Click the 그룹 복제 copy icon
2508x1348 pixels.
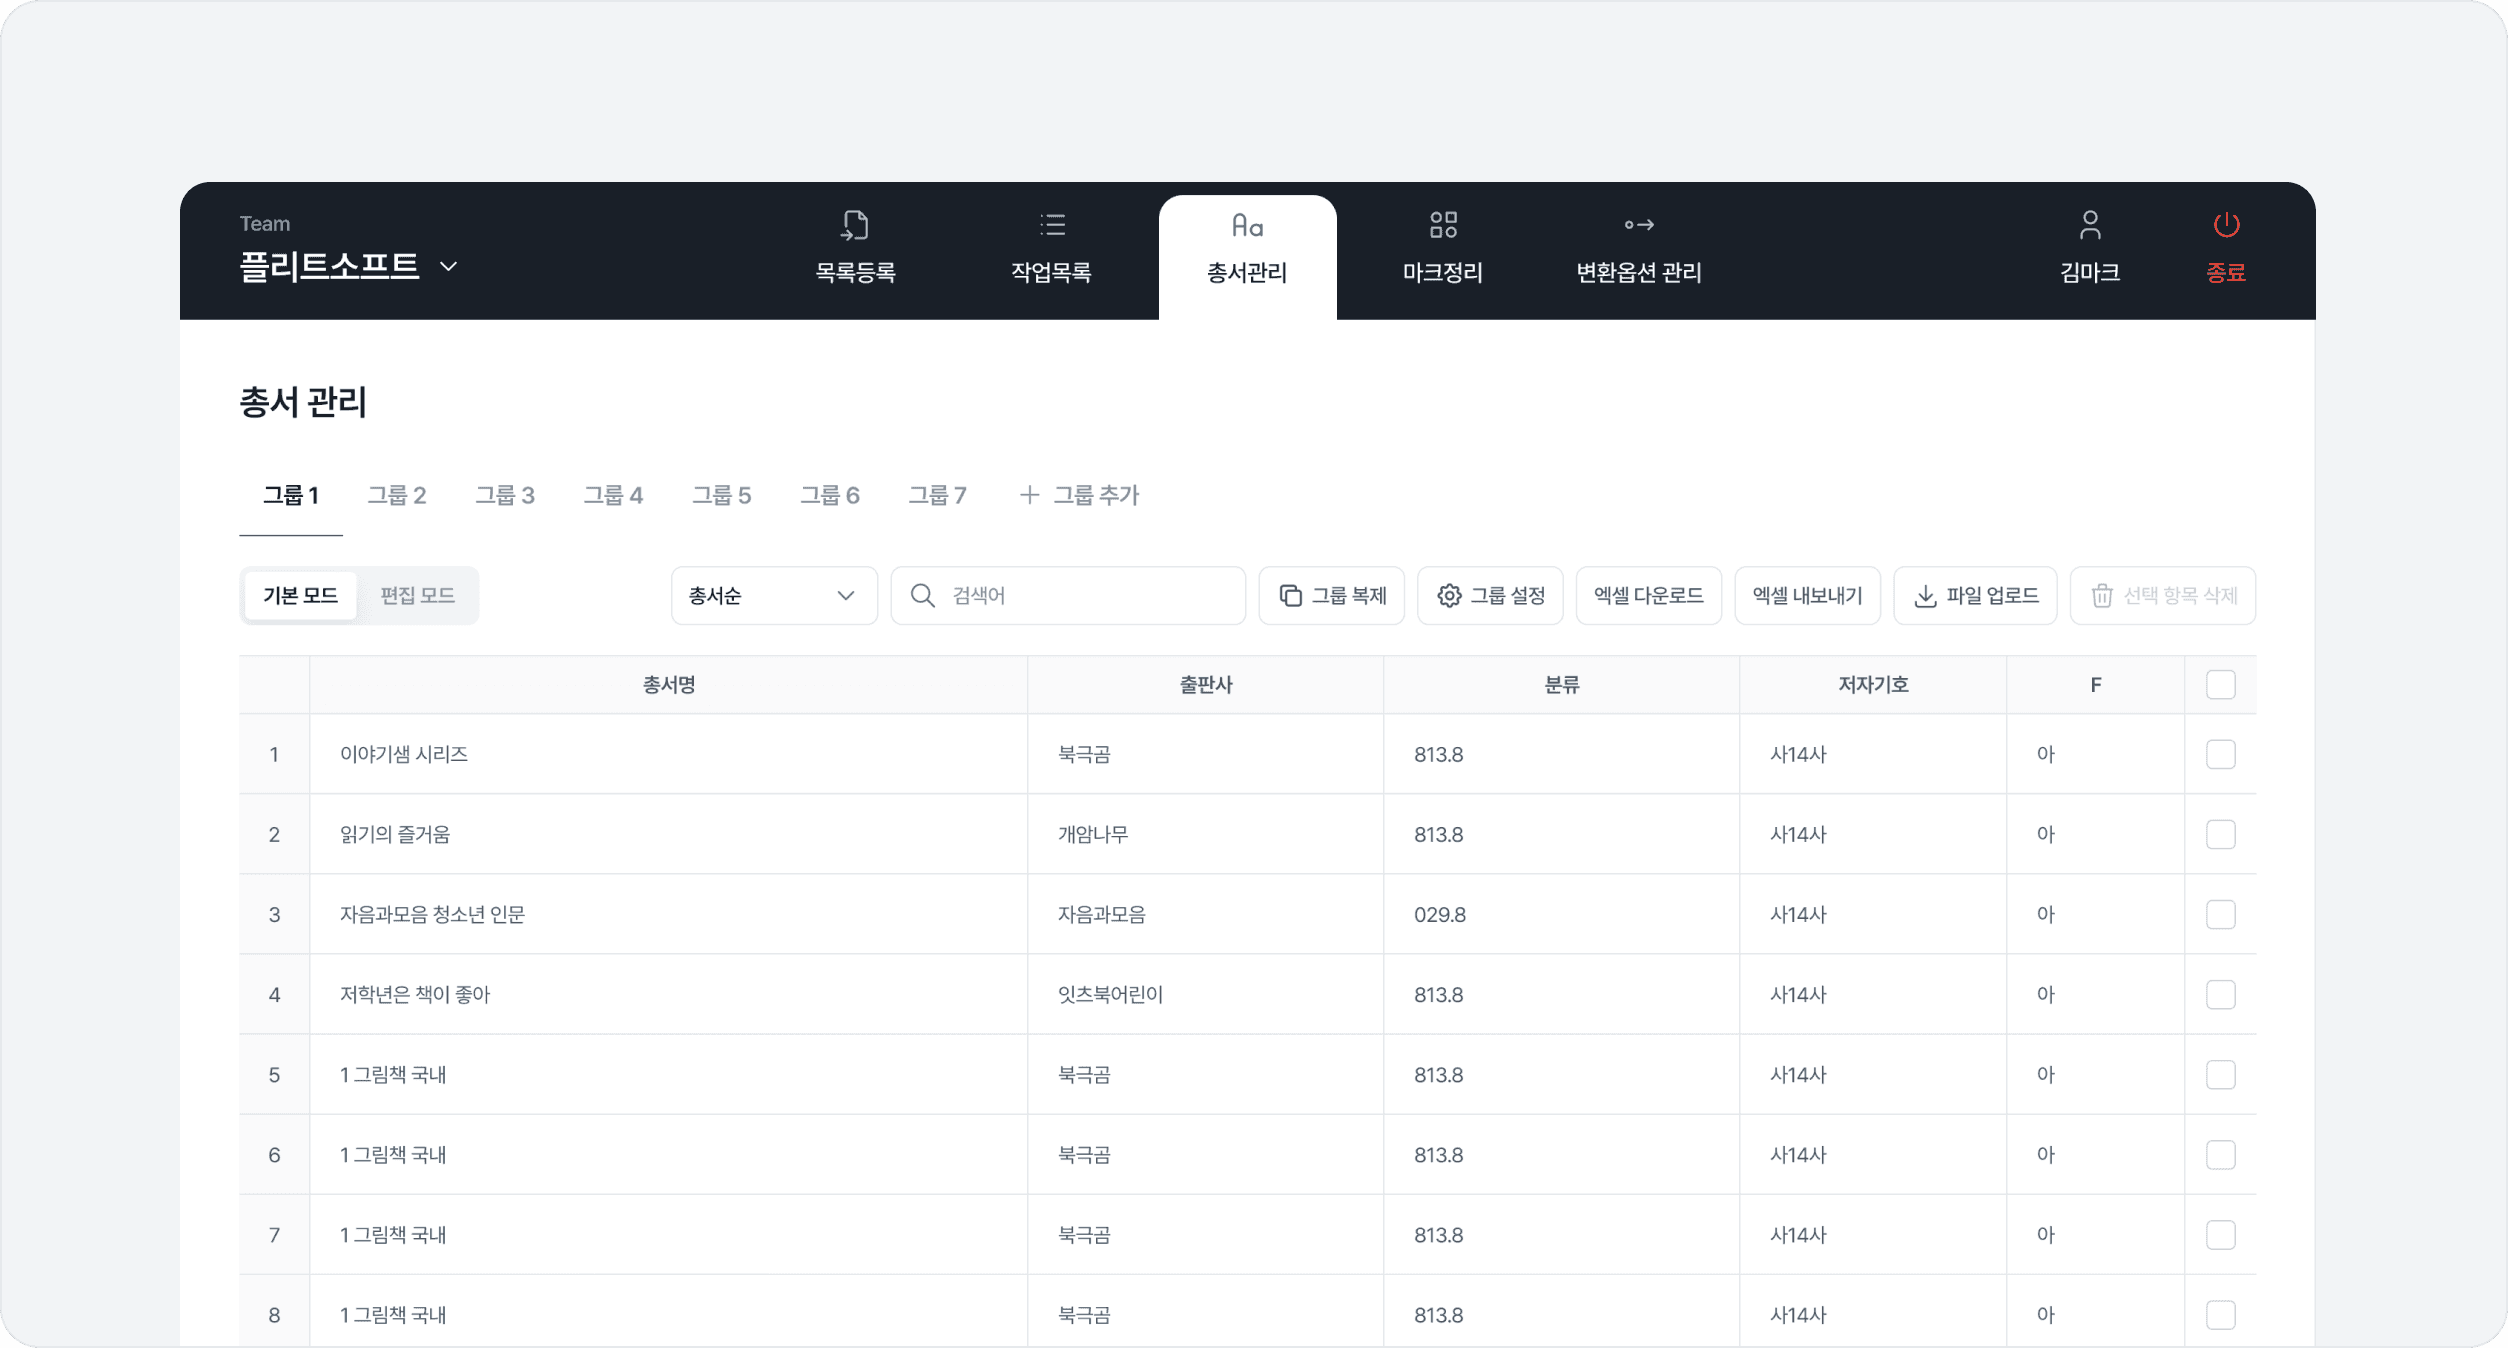(x=1290, y=596)
